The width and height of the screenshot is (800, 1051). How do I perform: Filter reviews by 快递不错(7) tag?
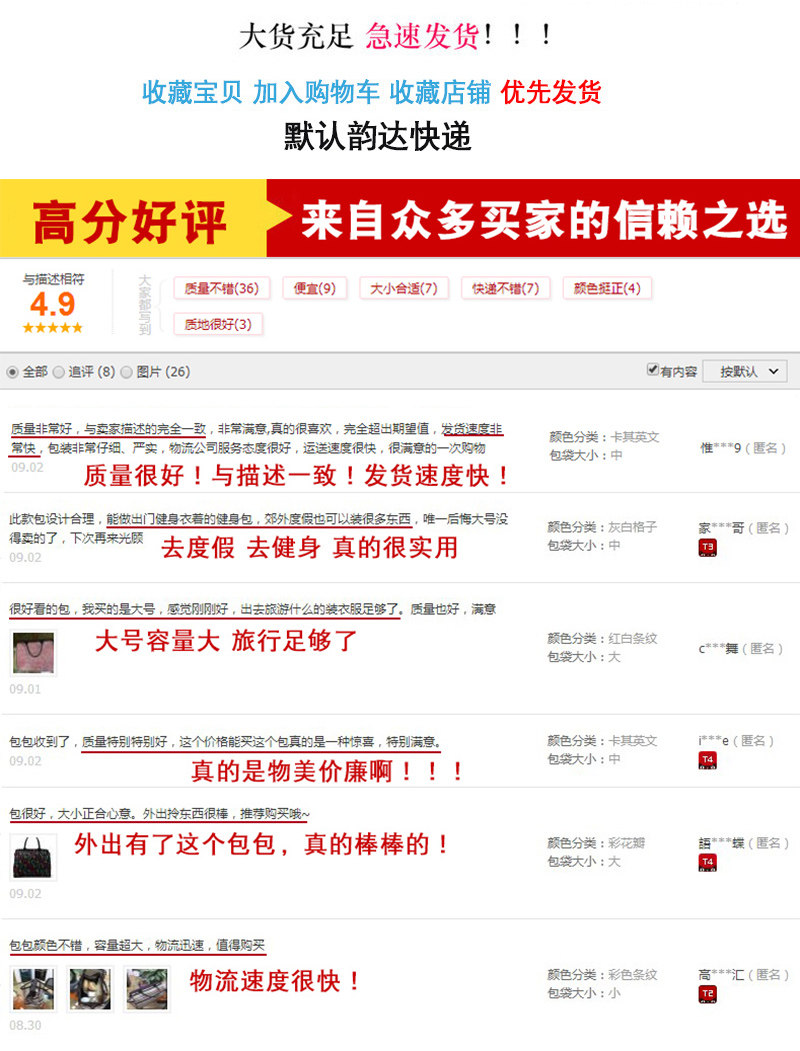[506, 288]
